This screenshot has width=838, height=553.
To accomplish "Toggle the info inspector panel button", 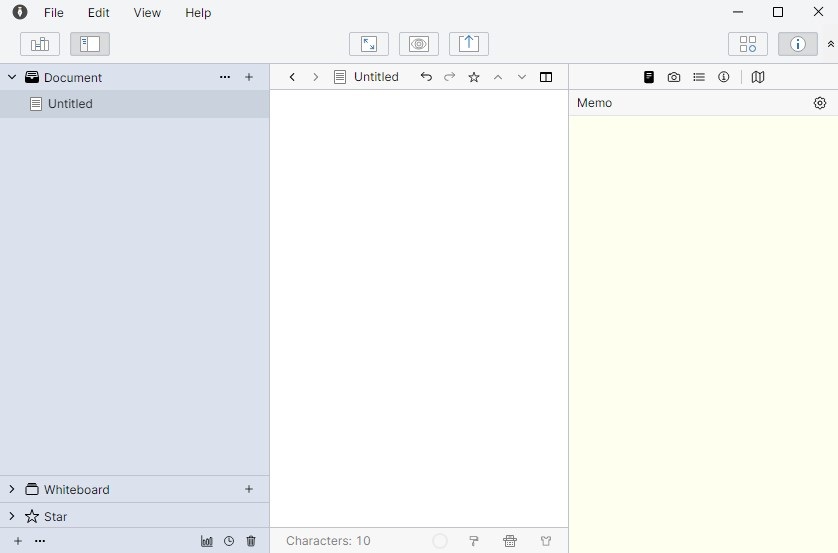I will pos(797,44).
